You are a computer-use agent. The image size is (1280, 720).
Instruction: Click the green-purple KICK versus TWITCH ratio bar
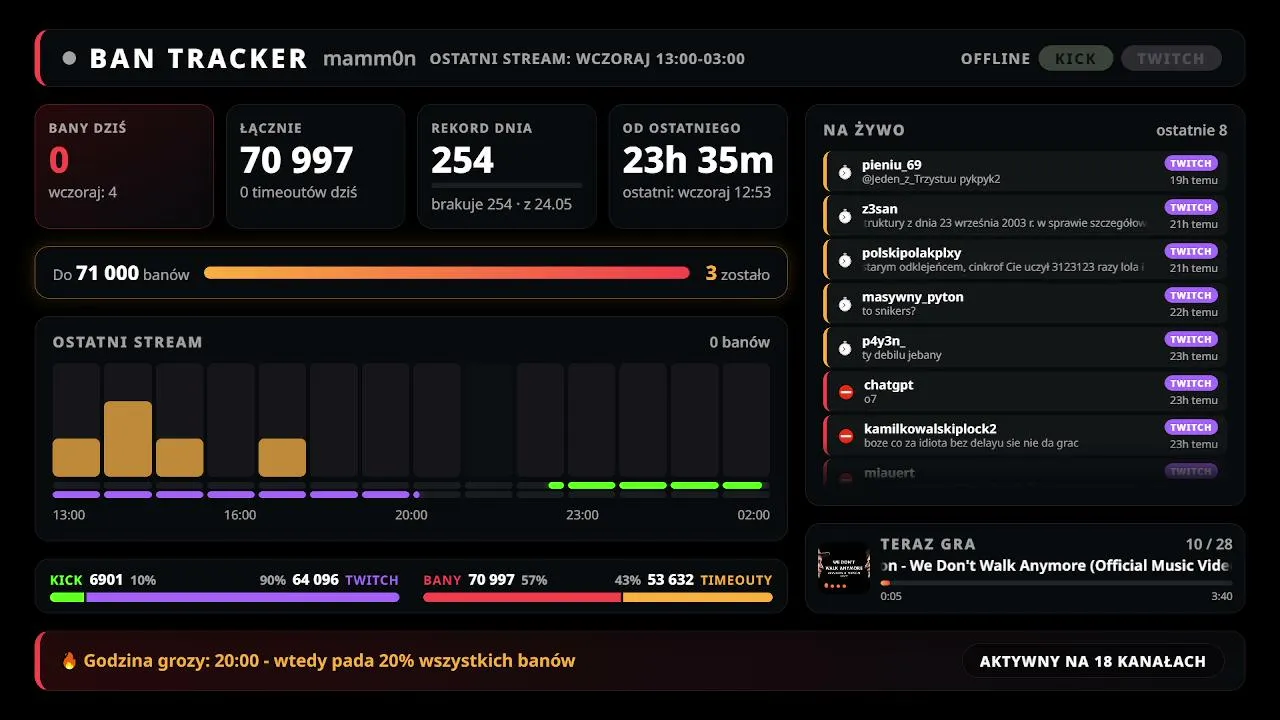[225, 598]
